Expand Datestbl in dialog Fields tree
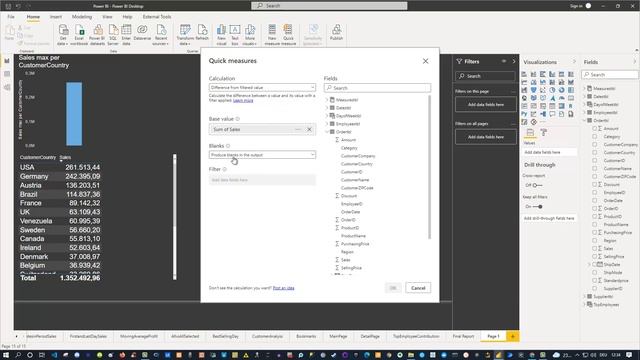This screenshot has width=640, height=360. [327, 108]
